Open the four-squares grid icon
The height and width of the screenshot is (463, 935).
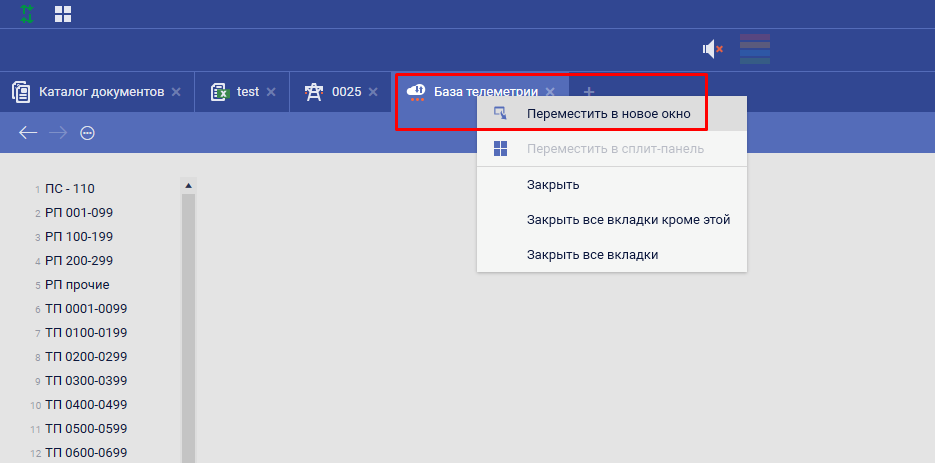pyautogui.click(x=63, y=14)
